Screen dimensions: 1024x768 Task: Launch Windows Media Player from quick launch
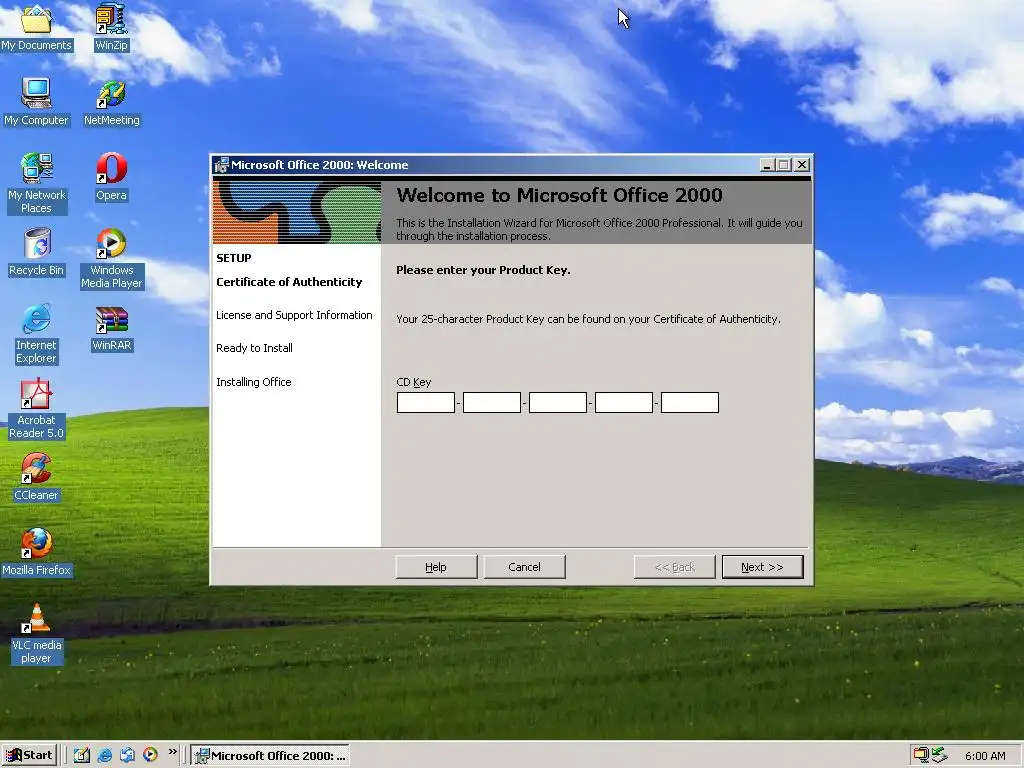click(150, 755)
